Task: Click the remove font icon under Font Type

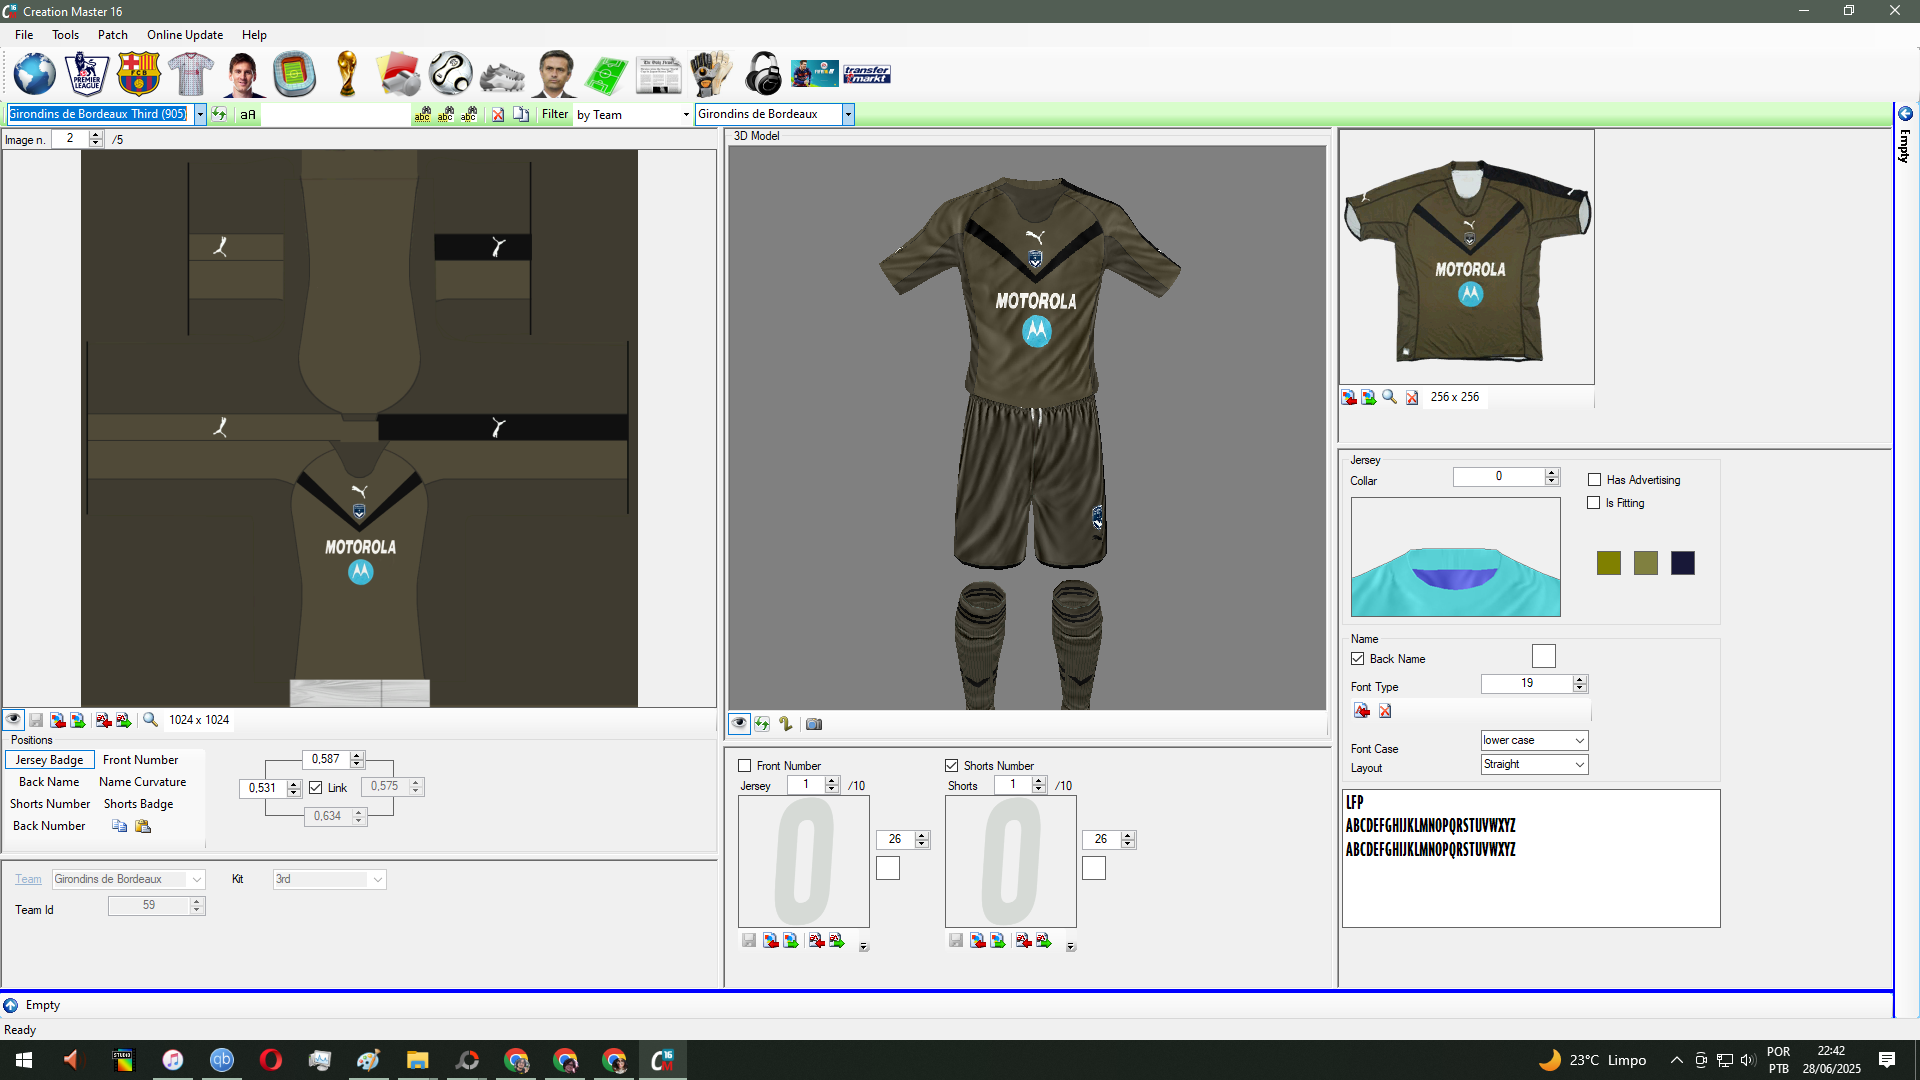Action: pyautogui.click(x=1385, y=711)
